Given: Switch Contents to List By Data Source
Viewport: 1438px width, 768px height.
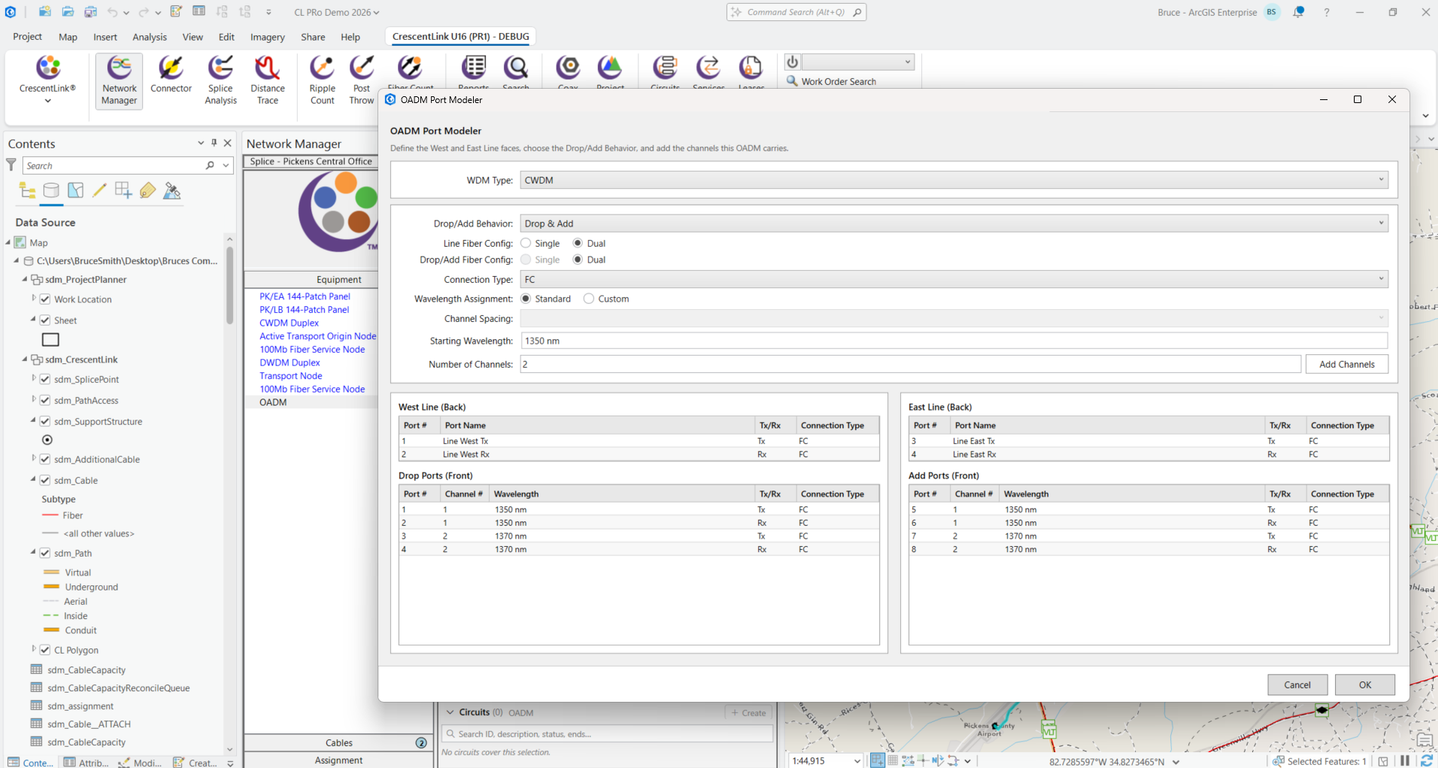Looking at the screenshot, I should (x=51, y=190).
